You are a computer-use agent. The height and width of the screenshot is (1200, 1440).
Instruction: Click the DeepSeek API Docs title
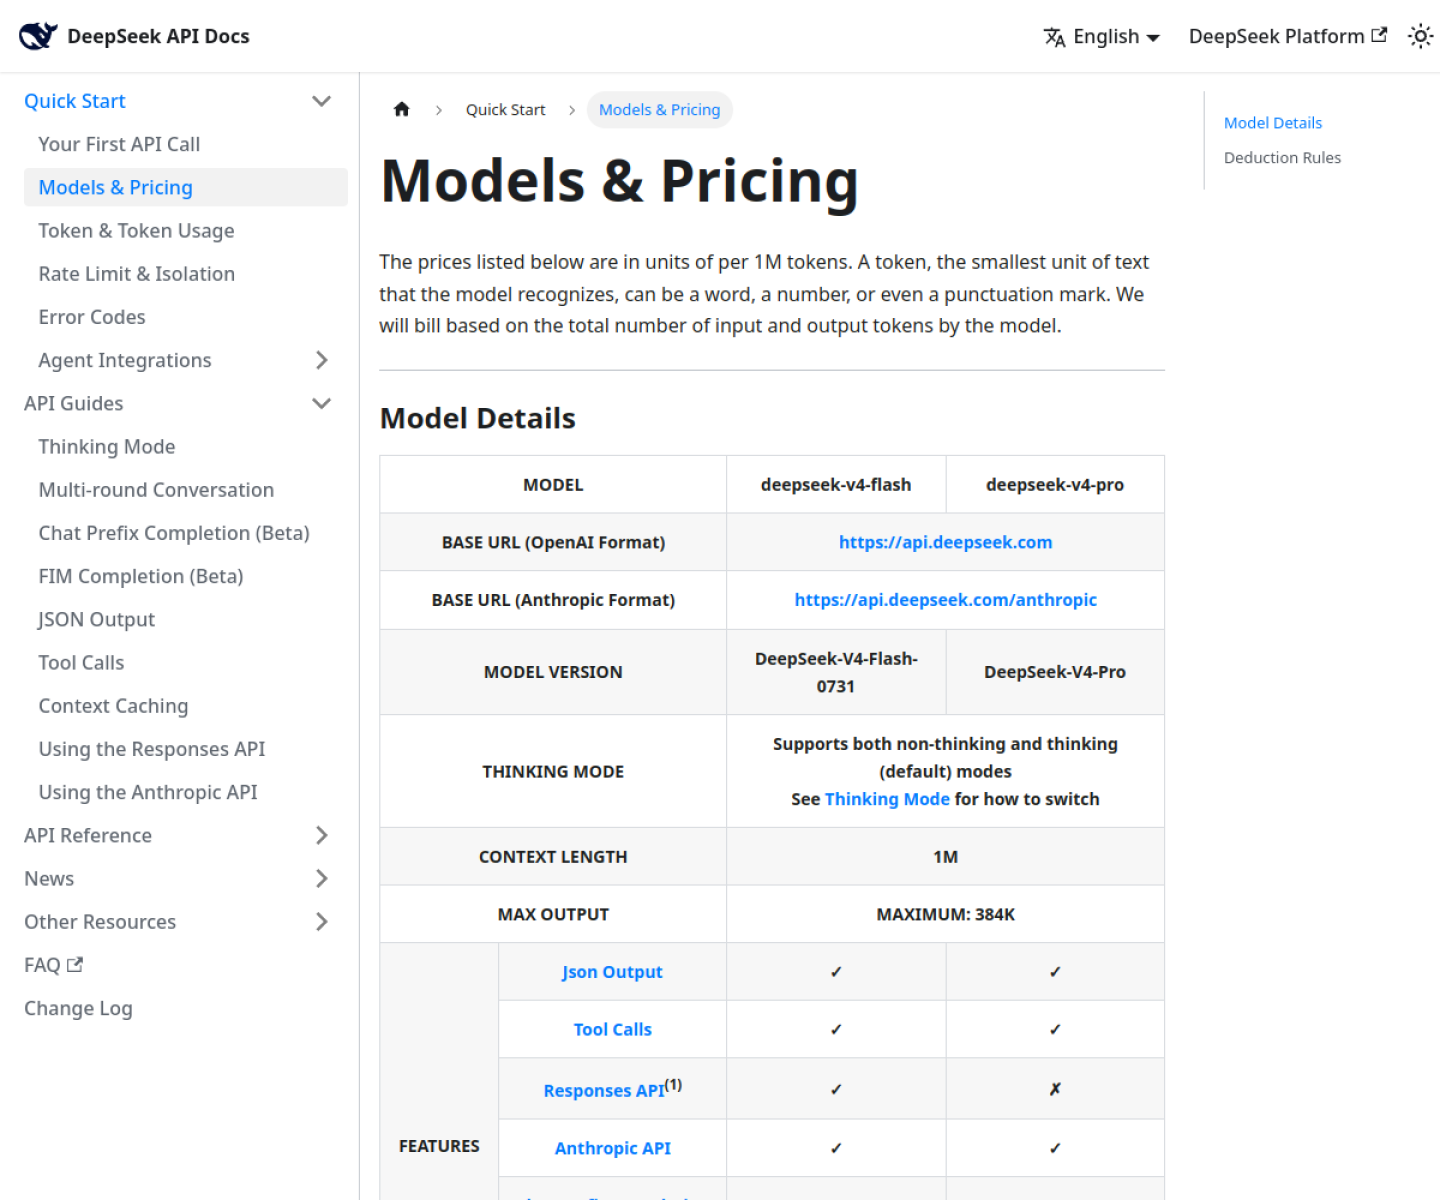158,36
